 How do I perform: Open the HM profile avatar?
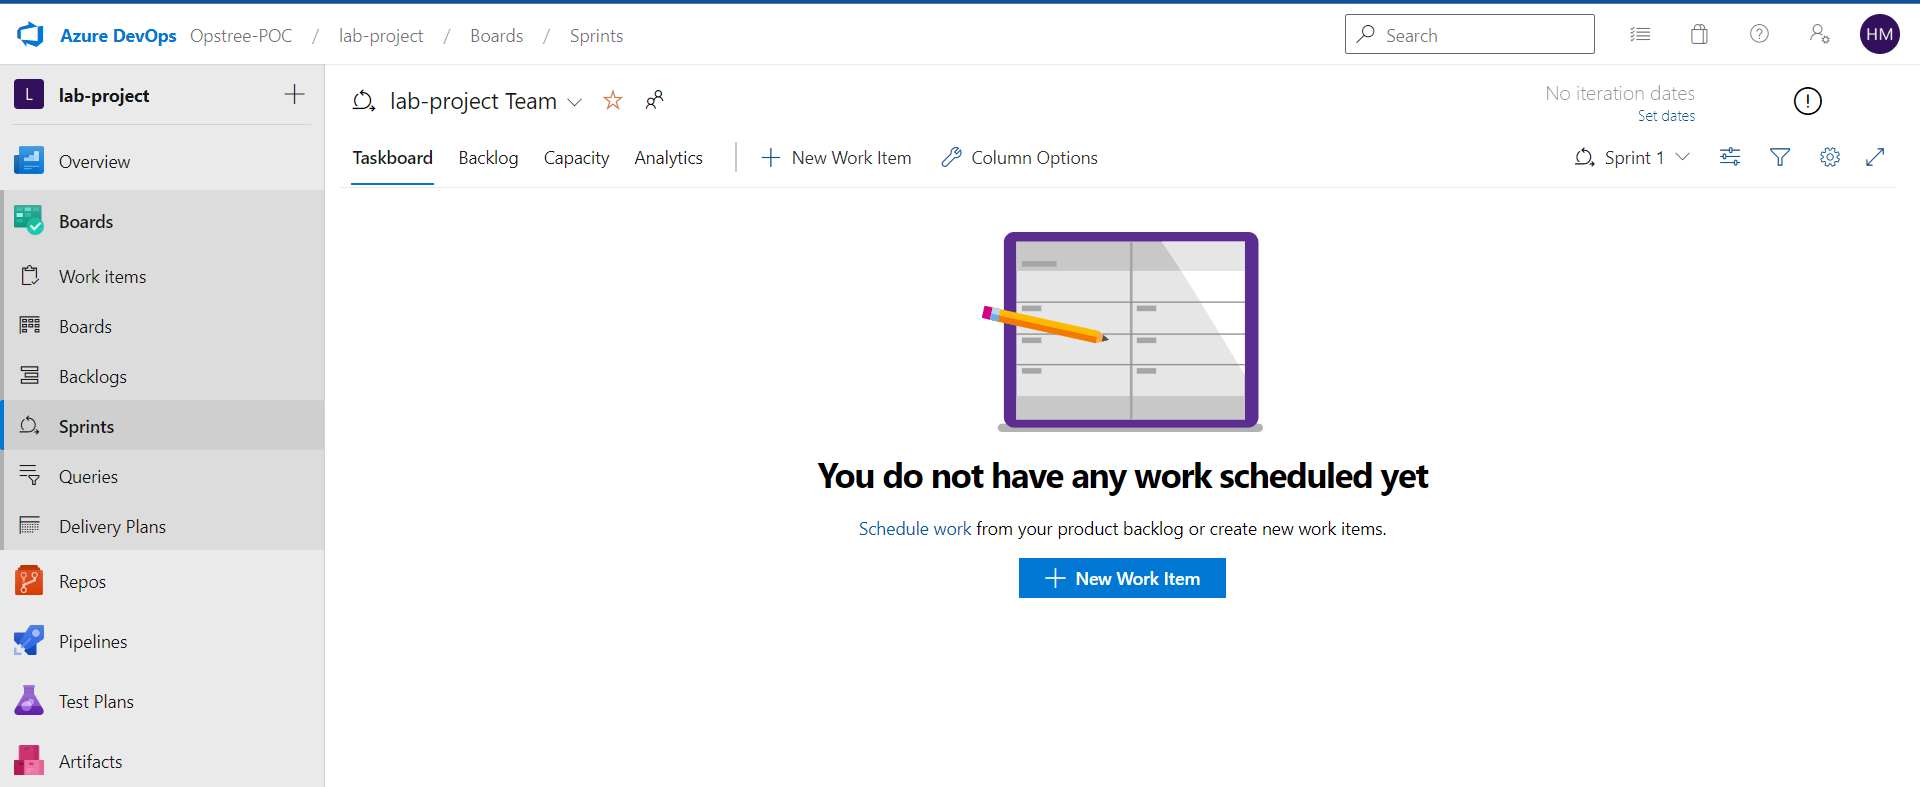pyautogui.click(x=1879, y=34)
